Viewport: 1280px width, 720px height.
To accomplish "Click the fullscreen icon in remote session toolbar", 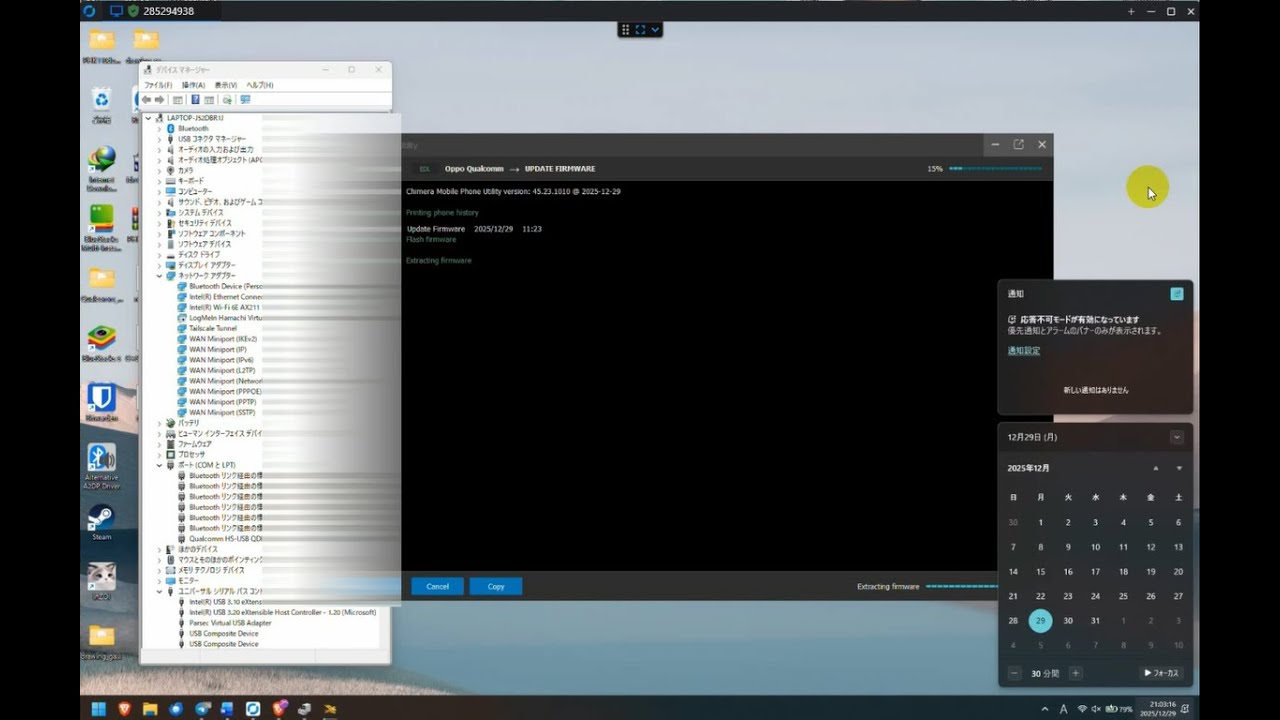I will (x=641, y=30).
